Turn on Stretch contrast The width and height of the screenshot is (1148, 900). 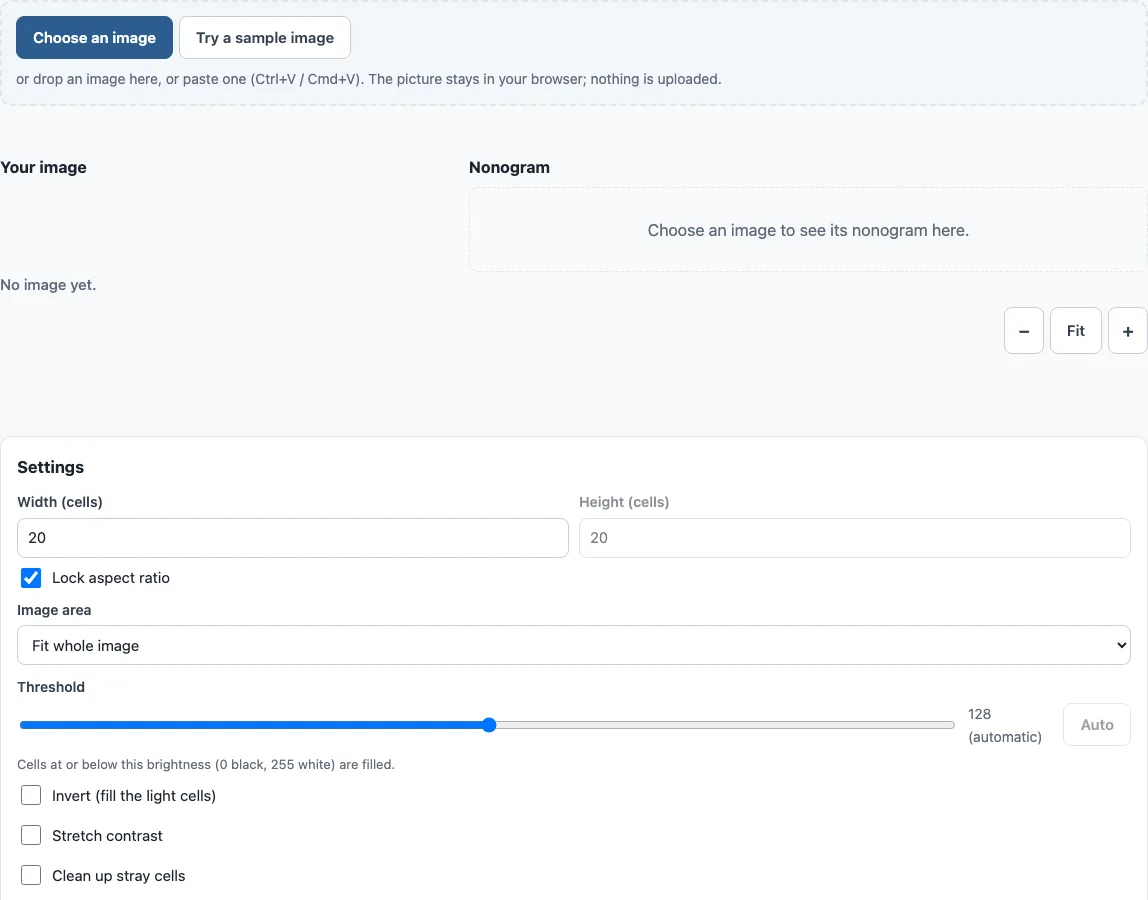[31, 836]
